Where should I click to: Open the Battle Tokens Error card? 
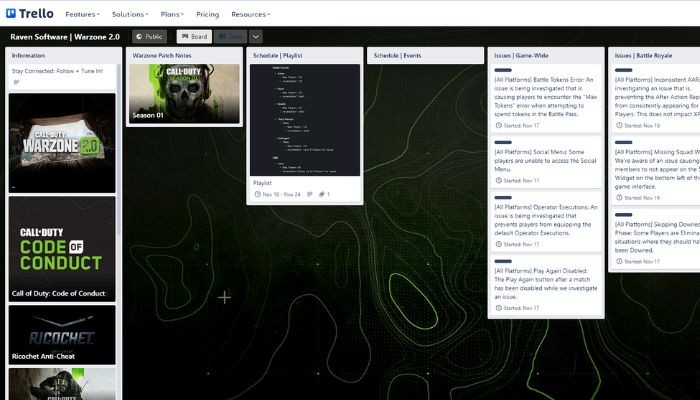[546, 99]
